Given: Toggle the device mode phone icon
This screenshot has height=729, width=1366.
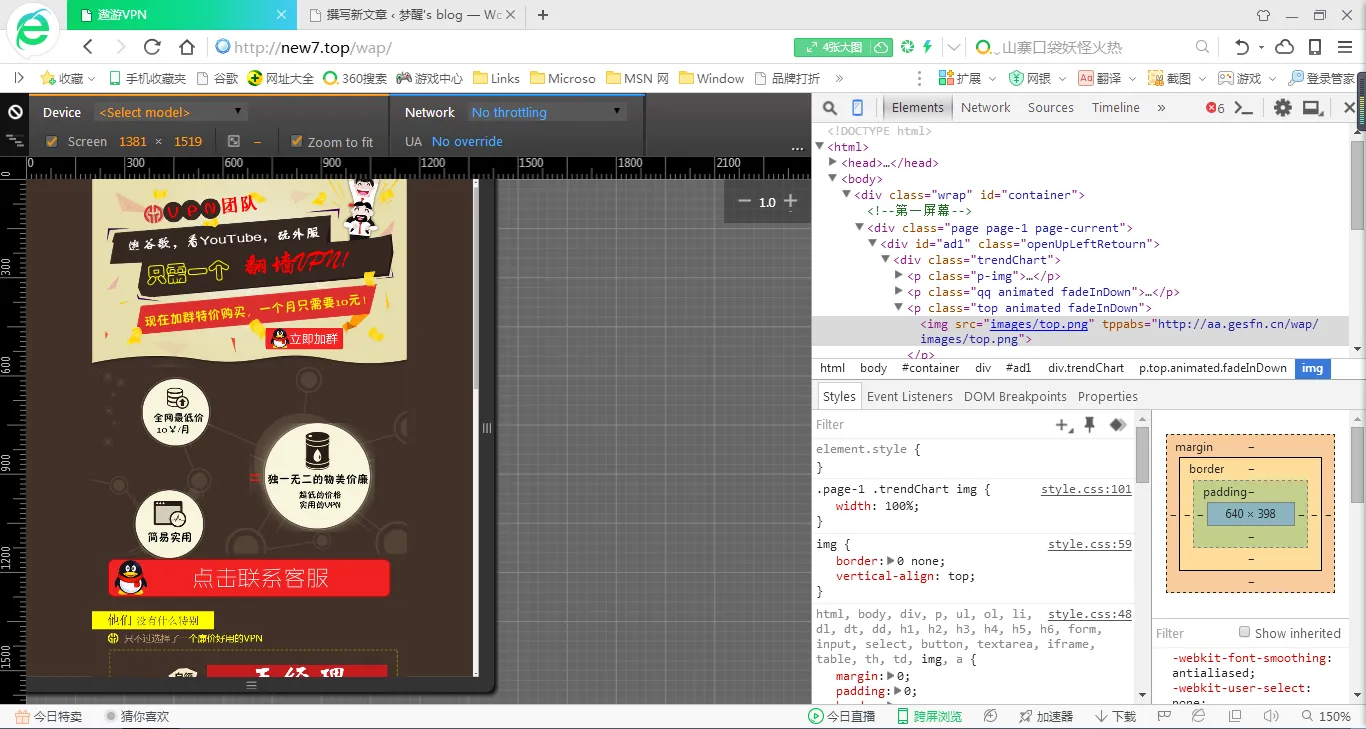Looking at the screenshot, I should point(857,108).
